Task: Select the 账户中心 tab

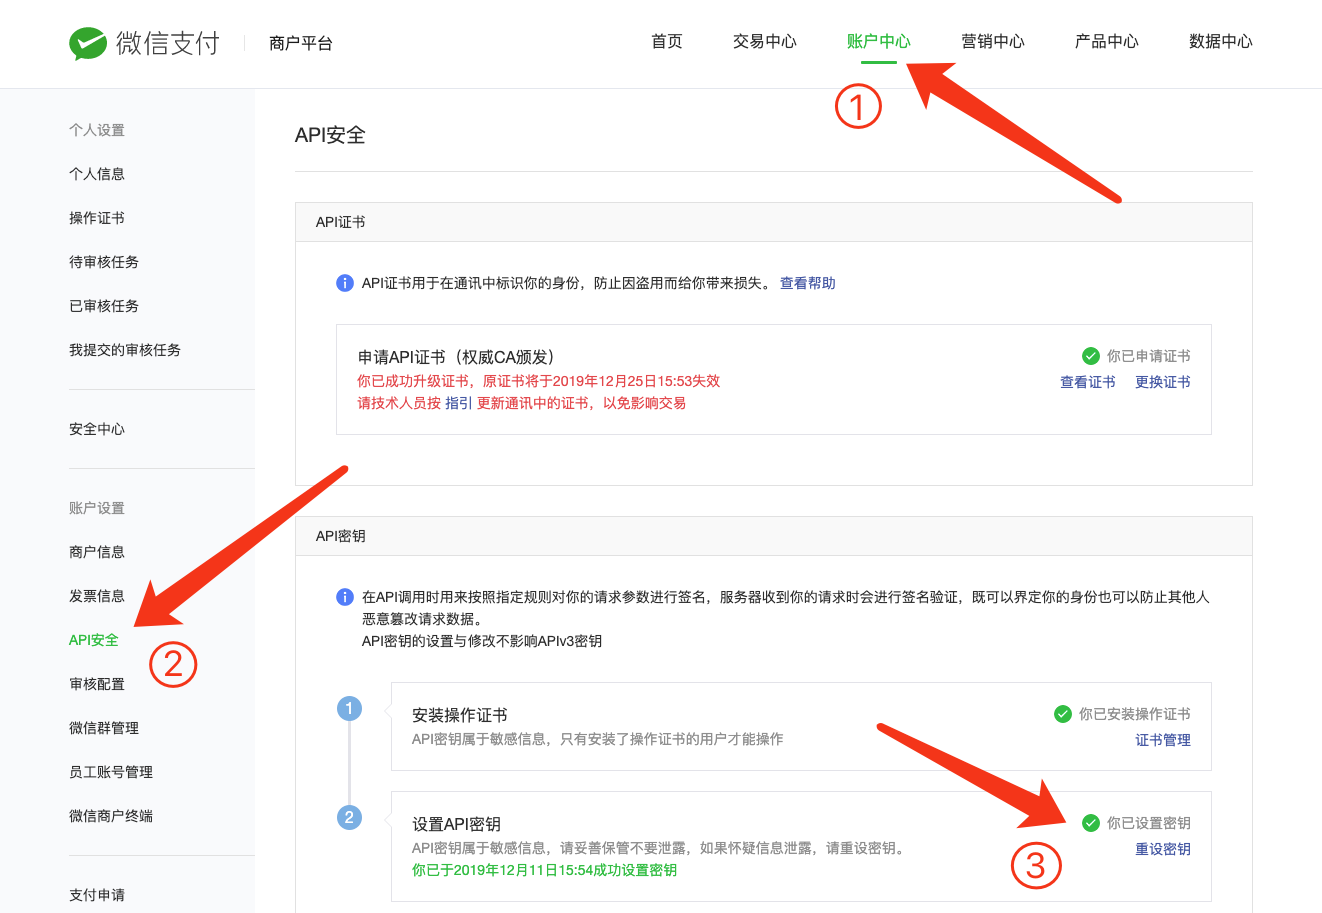Action: pyautogui.click(x=879, y=41)
